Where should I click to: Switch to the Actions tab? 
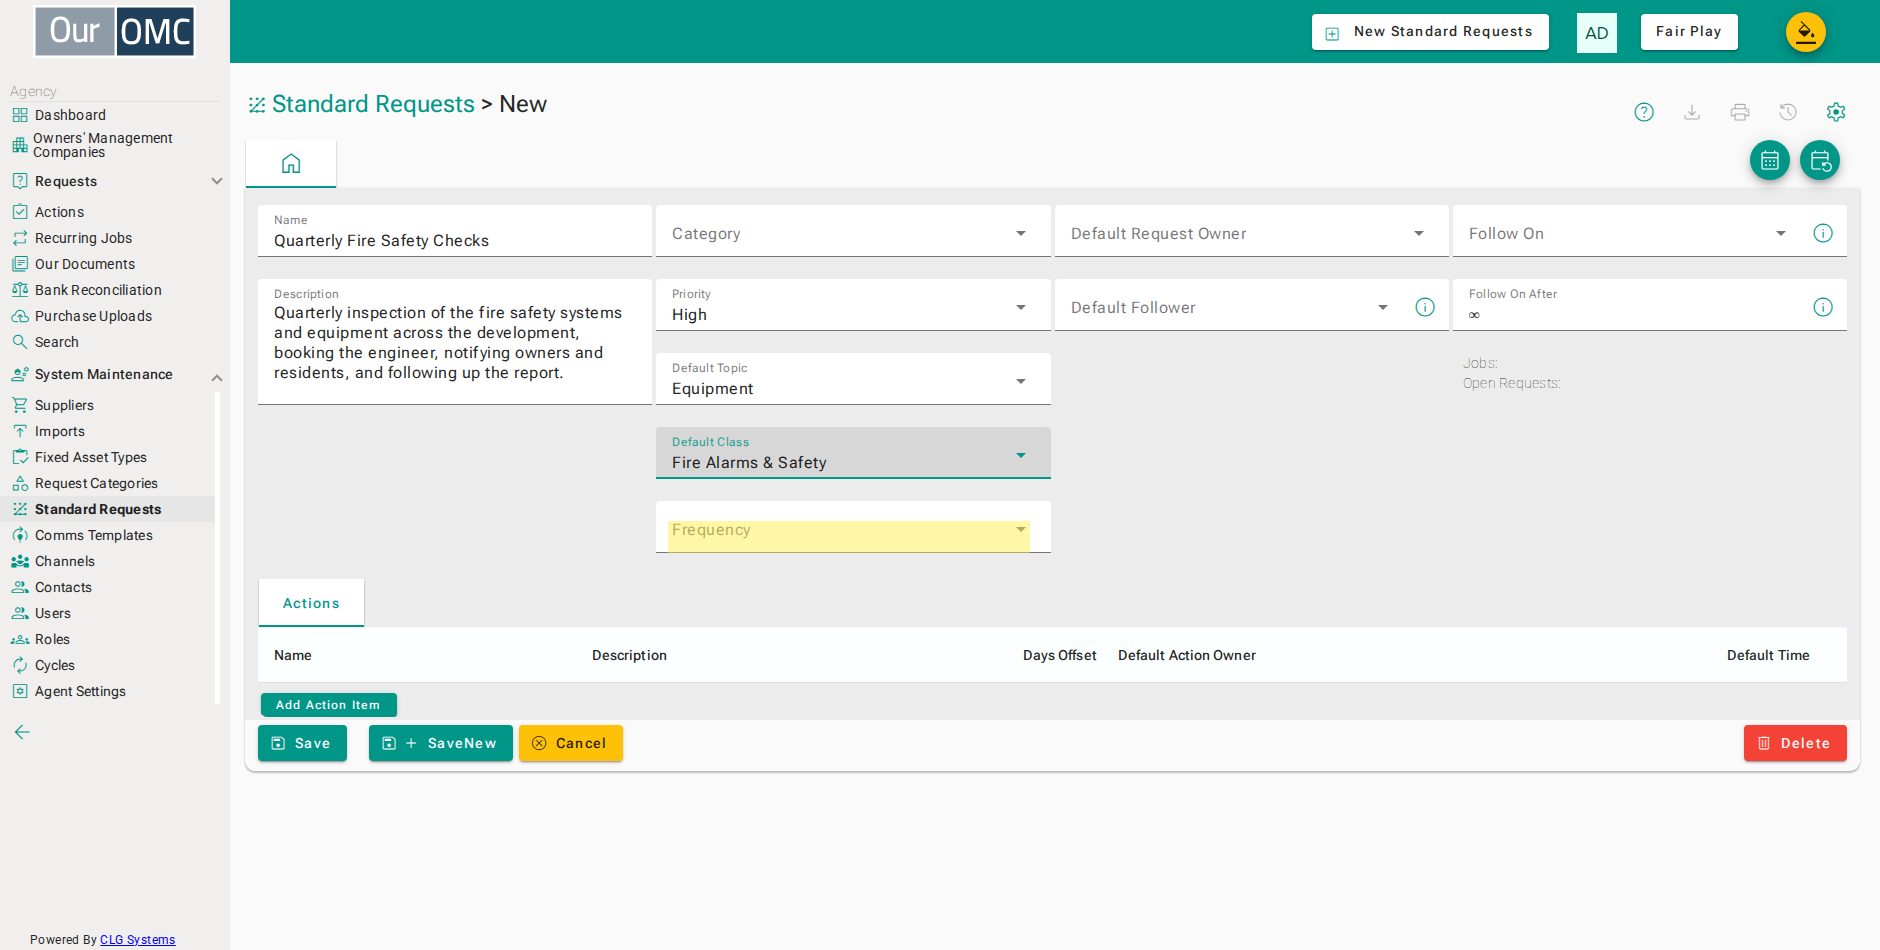[311, 603]
